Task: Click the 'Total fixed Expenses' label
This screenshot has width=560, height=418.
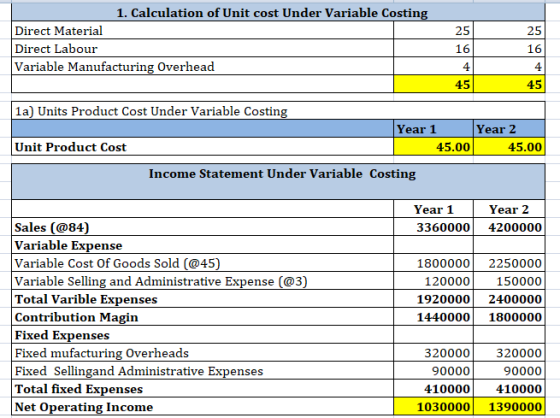Action: click(202, 389)
